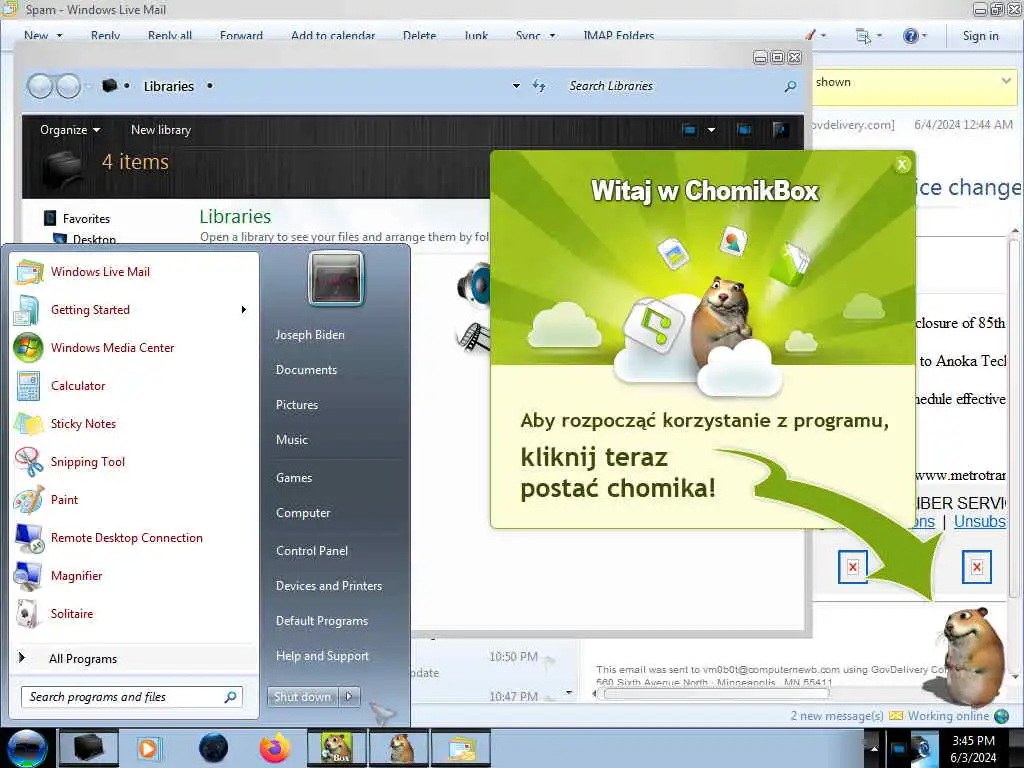Open Remote Desktop Connection
Screen dimensions: 1024x768
click(126, 537)
